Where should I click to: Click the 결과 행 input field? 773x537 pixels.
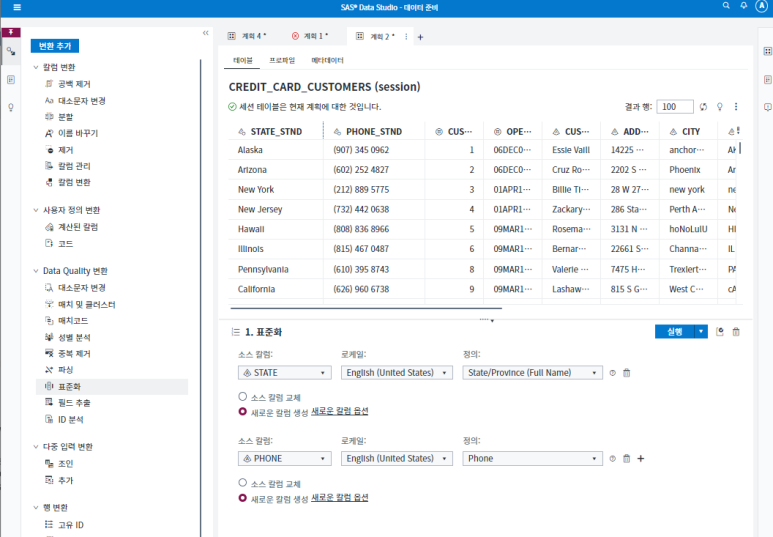[675, 107]
